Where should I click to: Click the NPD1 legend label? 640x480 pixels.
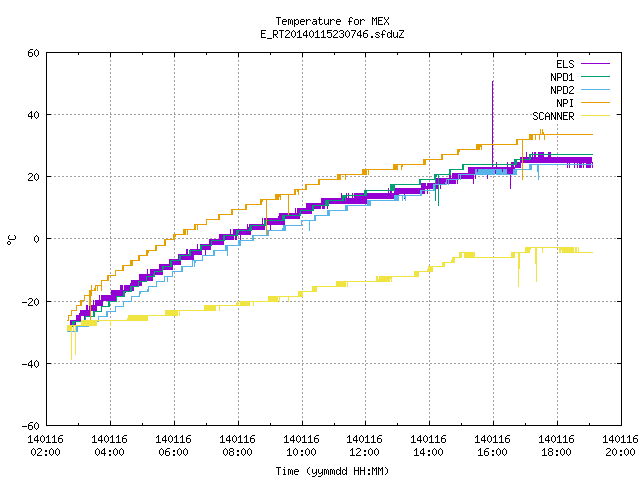(x=562, y=77)
